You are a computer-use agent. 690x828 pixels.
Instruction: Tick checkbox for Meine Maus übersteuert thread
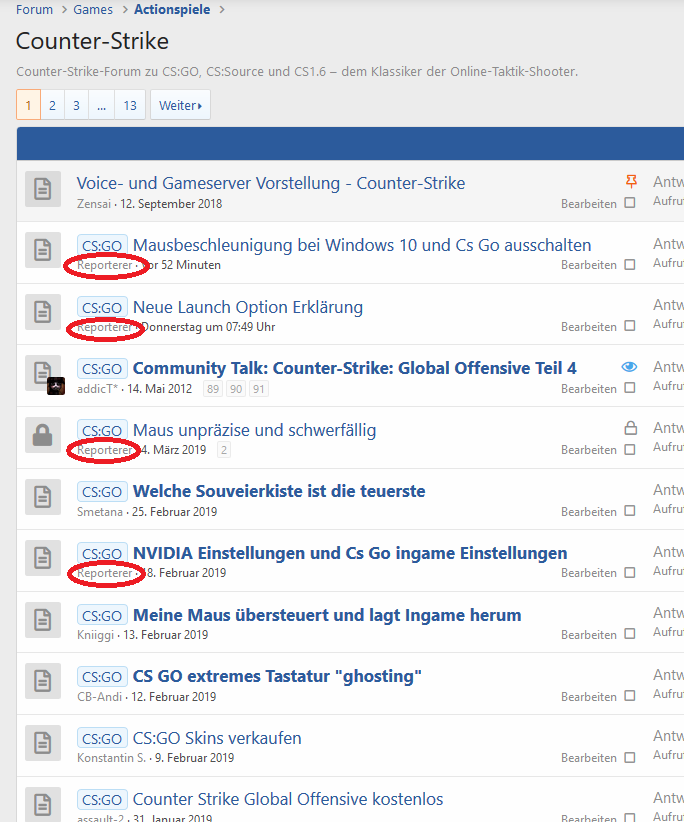click(x=630, y=634)
